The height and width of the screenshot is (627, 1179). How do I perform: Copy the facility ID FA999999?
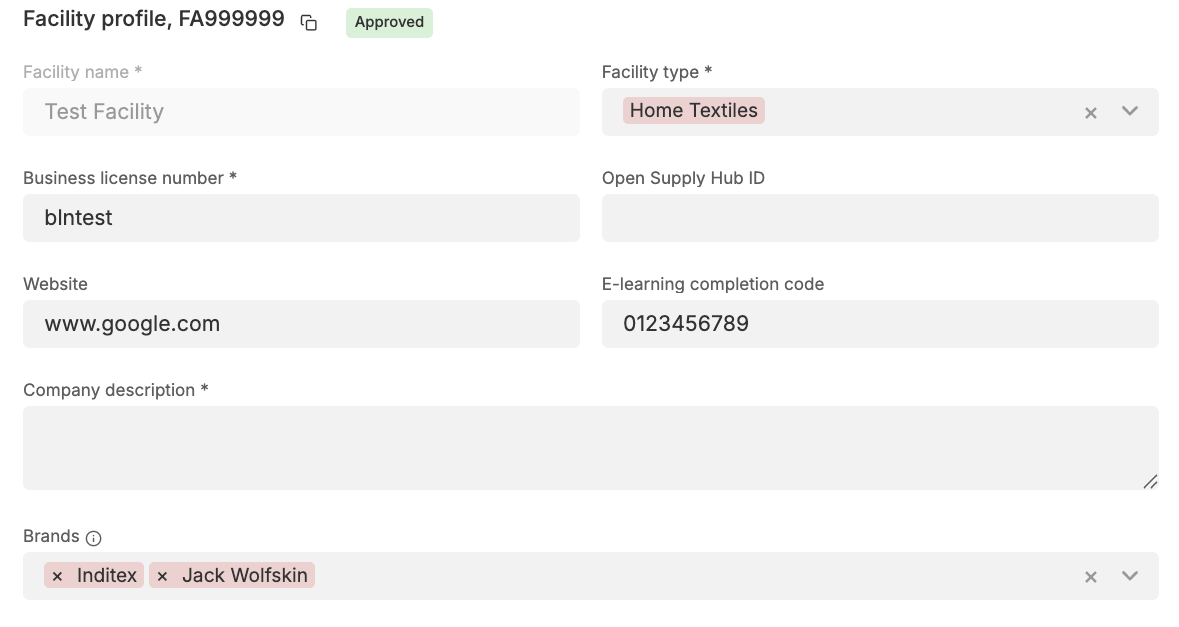tap(309, 23)
